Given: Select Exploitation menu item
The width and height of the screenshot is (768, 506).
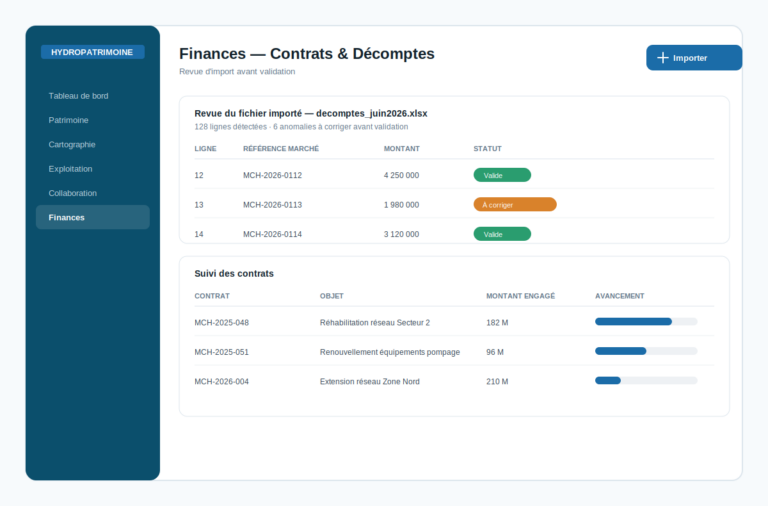Looking at the screenshot, I should [71, 169].
